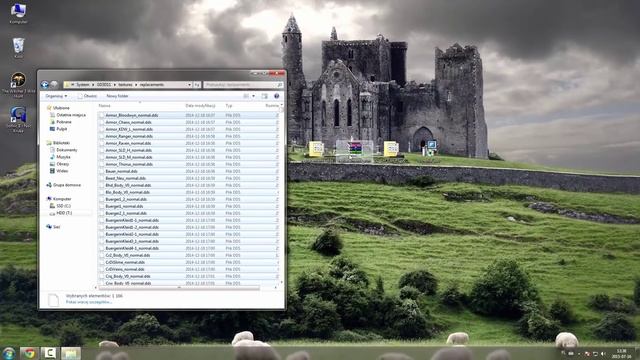Image resolution: width=640 pixels, height=360 pixels.
Task: Click the replacements breadcrumb segment
Action: (151, 84)
